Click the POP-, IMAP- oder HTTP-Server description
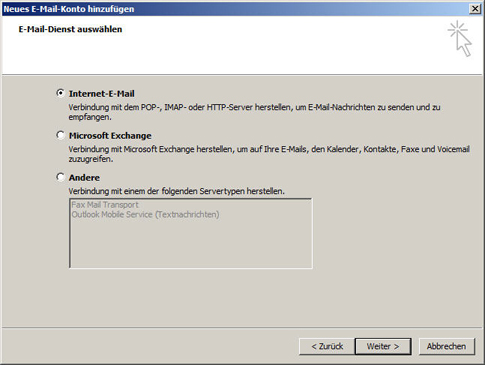Screen dimensions: 485x365 pyautogui.click(x=254, y=112)
